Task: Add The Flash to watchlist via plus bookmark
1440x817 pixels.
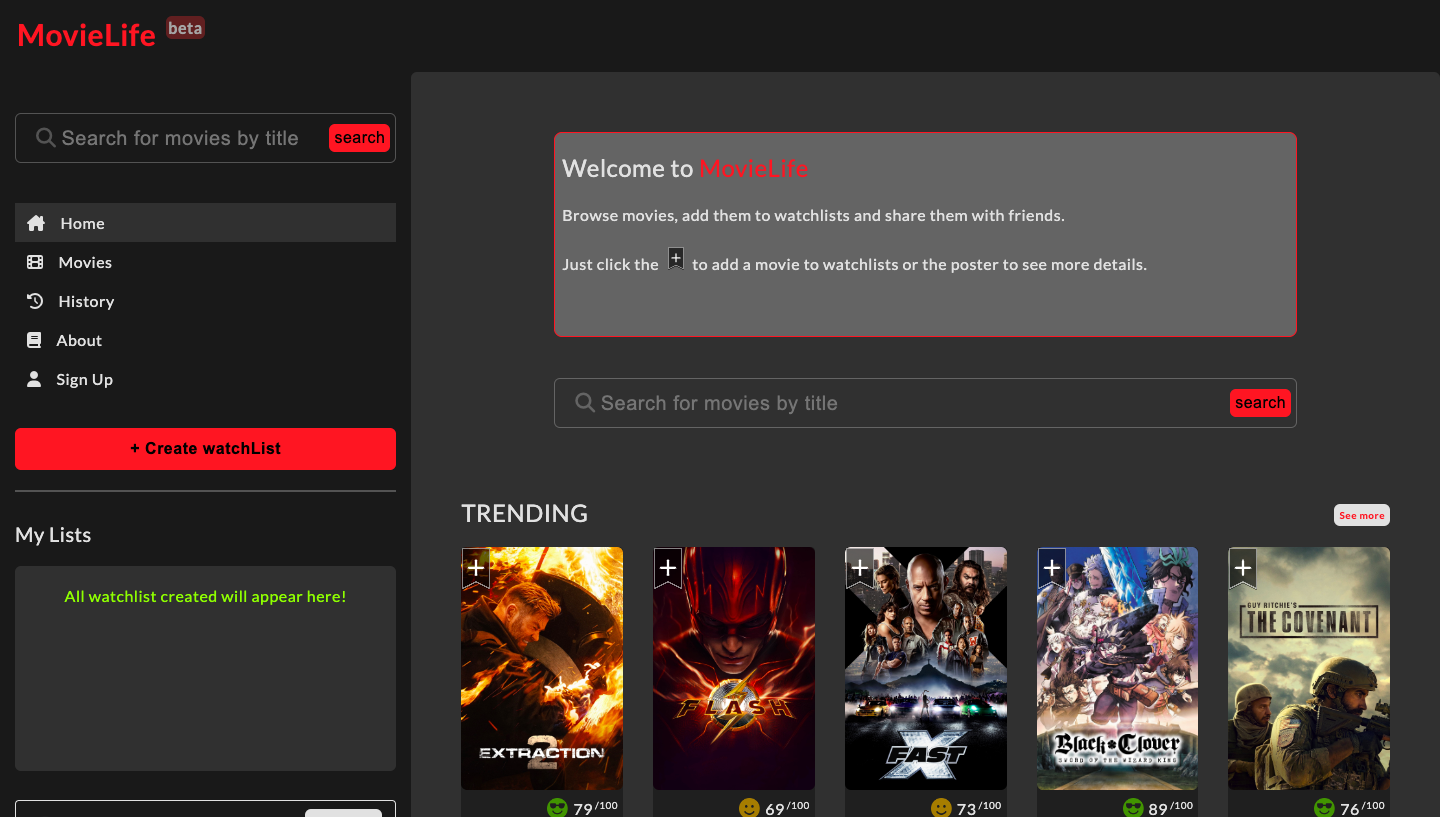Action: coord(668,568)
